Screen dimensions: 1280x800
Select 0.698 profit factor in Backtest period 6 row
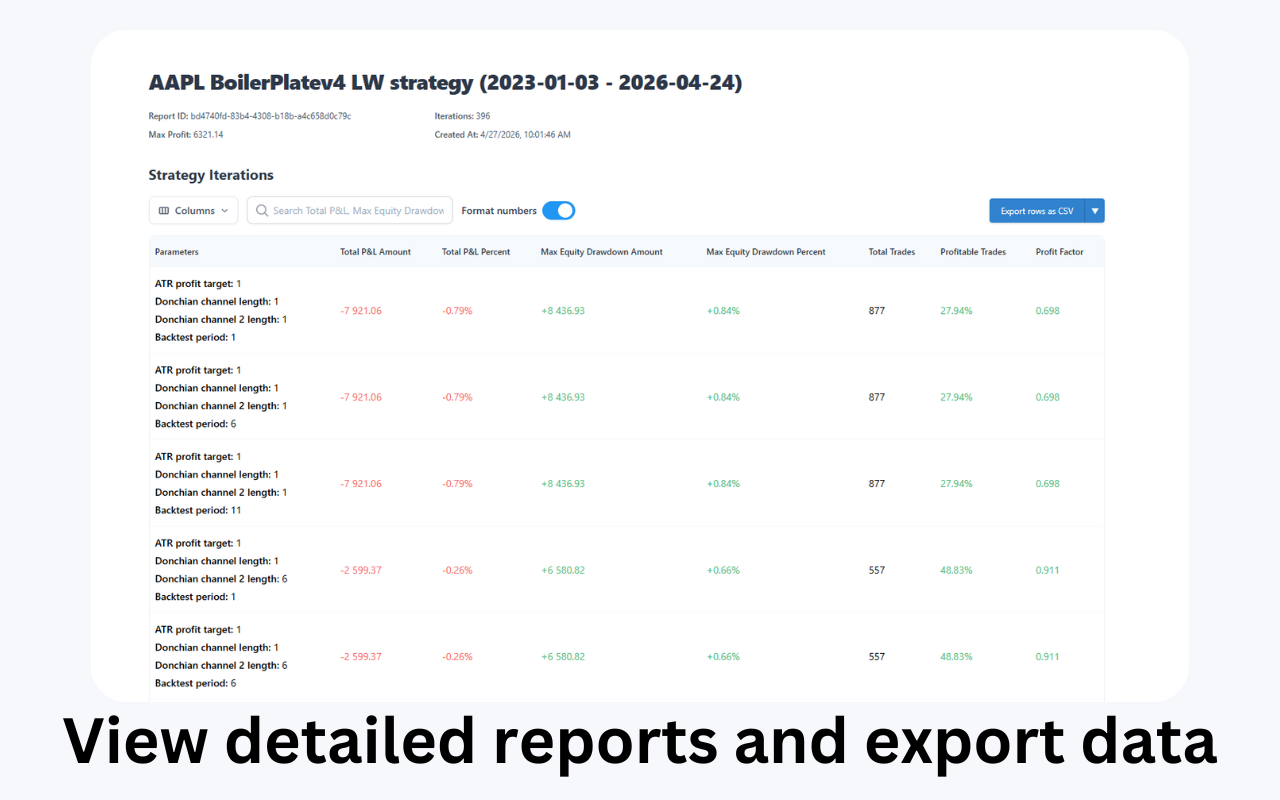pyautogui.click(x=1048, y=397)
